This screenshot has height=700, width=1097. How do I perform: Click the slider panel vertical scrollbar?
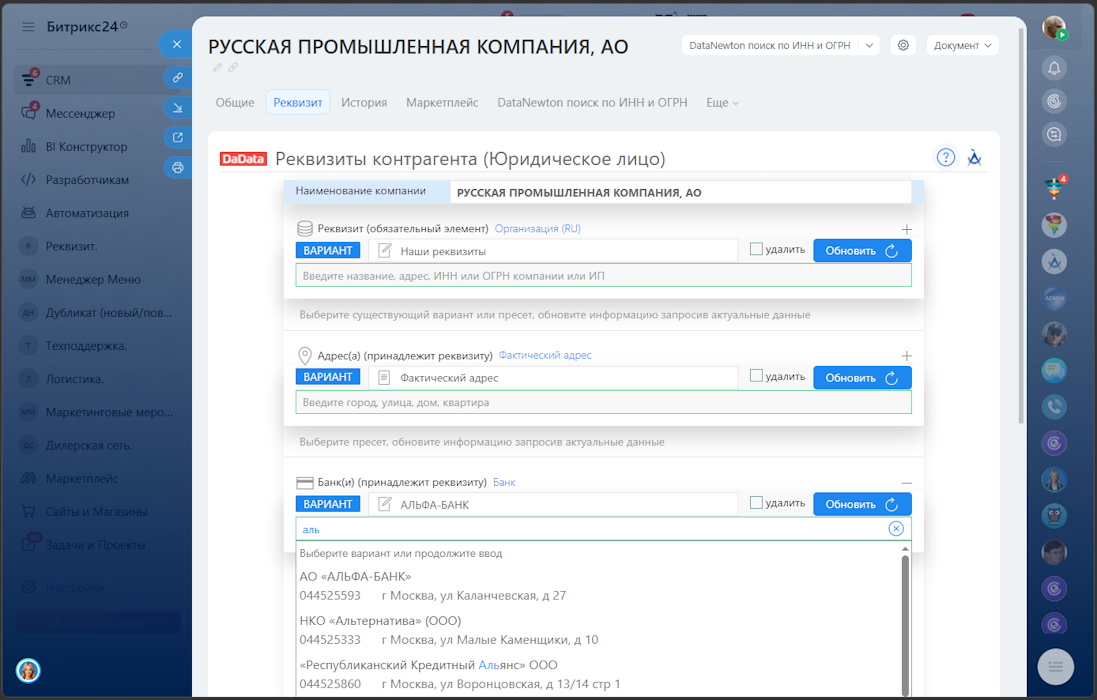(1021, 224)
